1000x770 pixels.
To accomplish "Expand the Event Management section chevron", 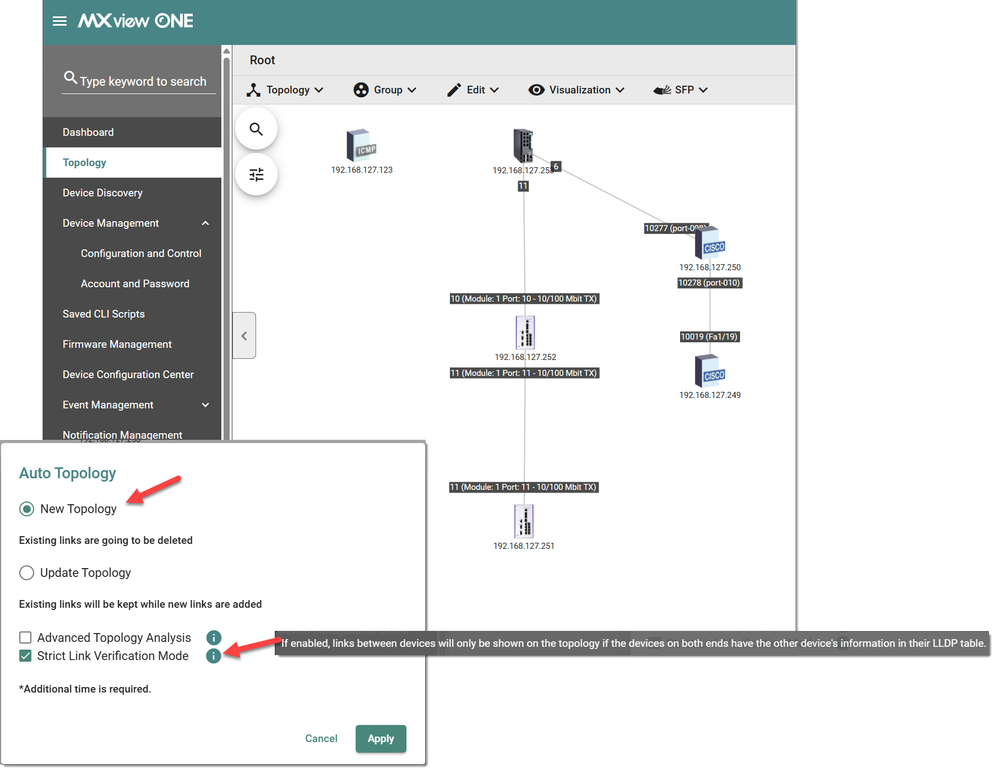I will point(205,405).
